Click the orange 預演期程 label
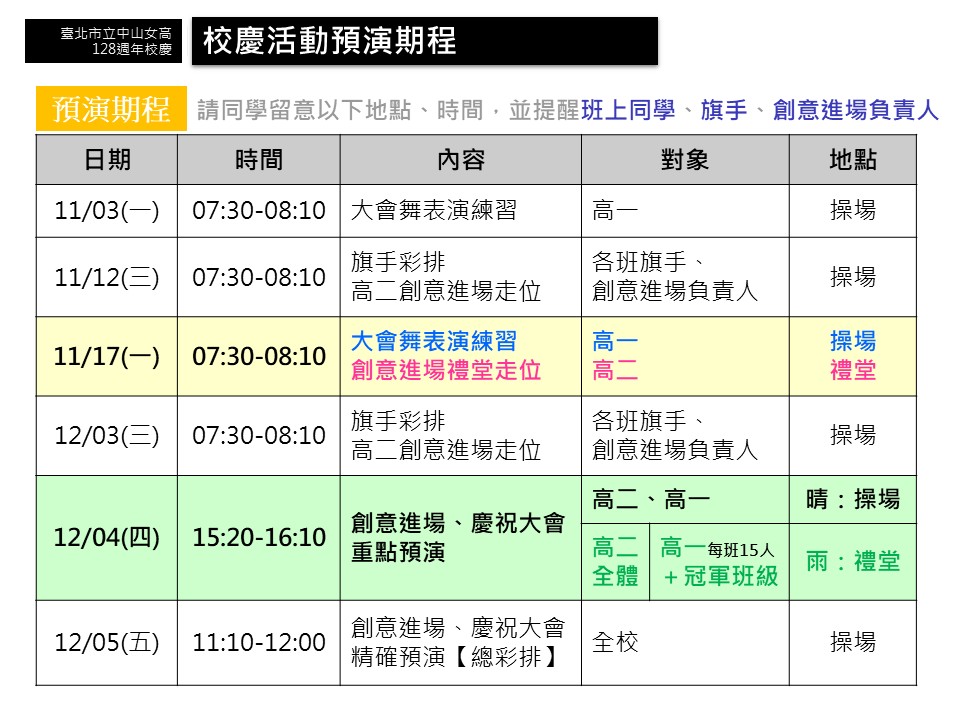Image resolution: width=960 pixels, height=720 pixels. tap(111, 109)
